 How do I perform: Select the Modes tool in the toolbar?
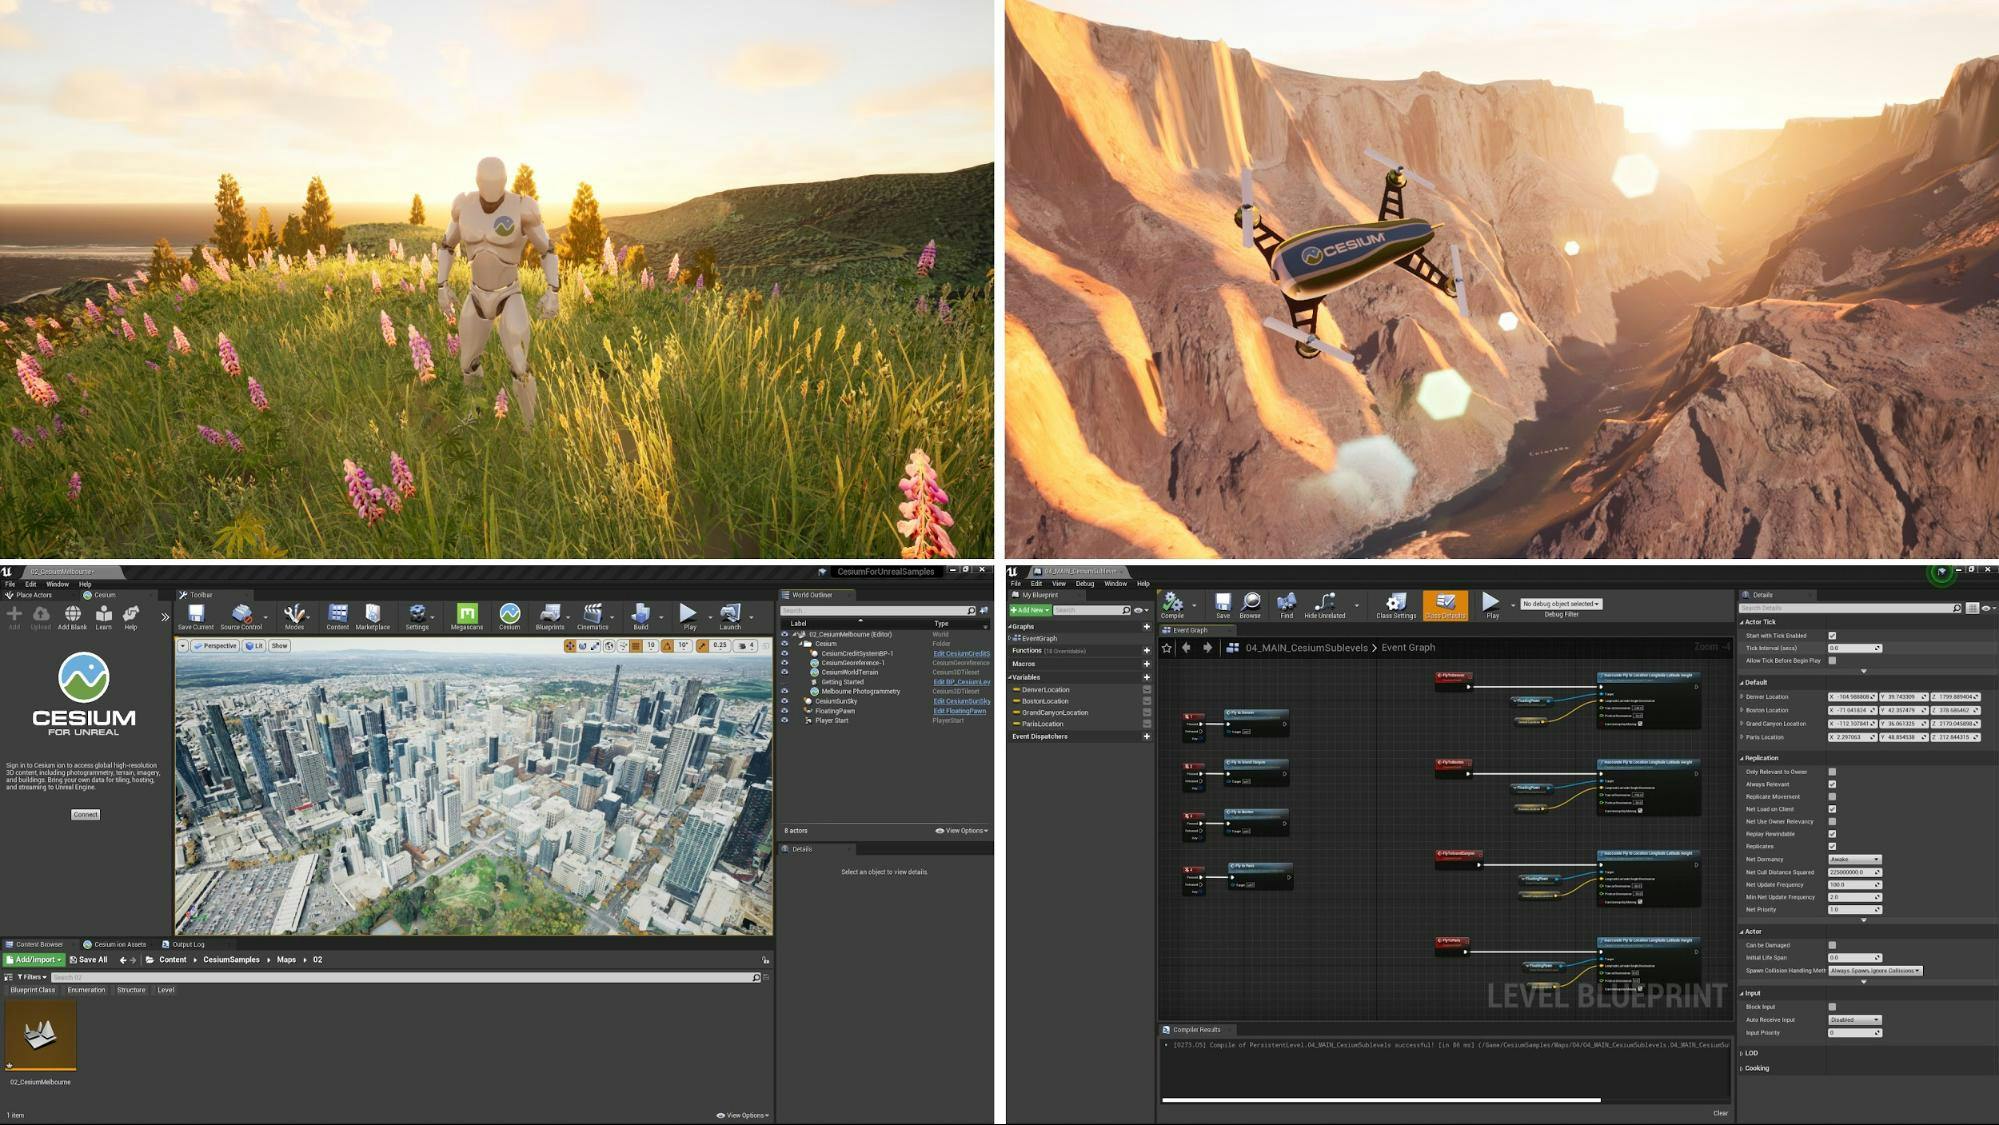(x=293, y=614)
